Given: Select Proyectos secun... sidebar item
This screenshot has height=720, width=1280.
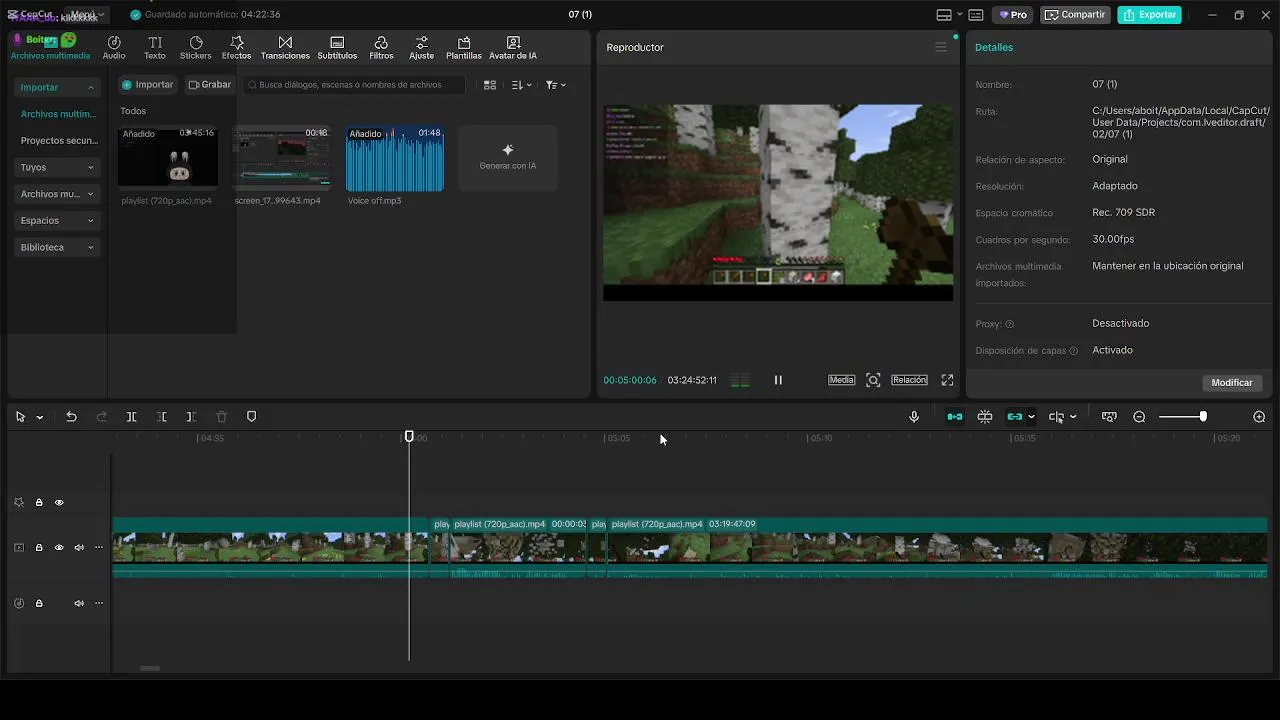Looking at the screenshot, I should [x=58, y=141].
